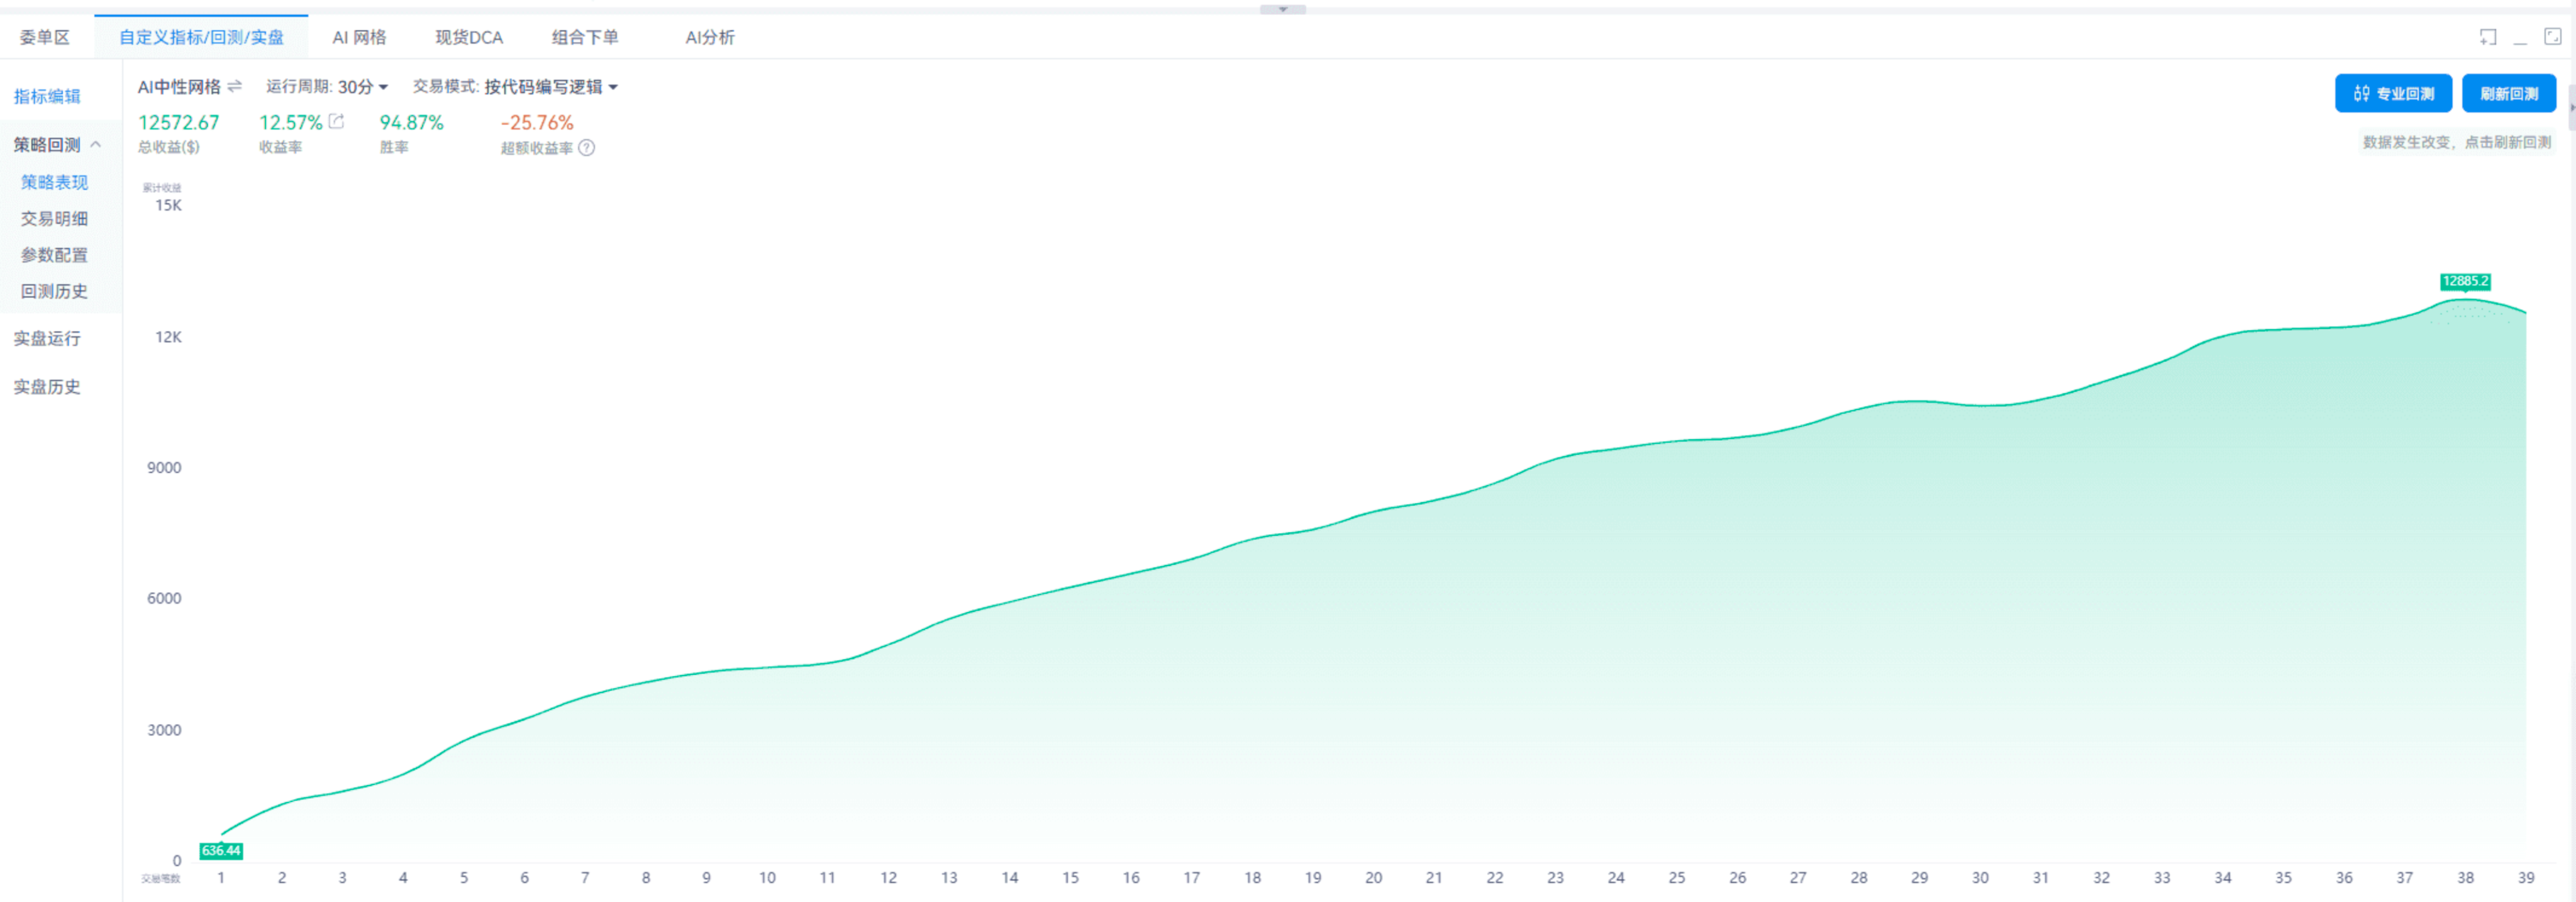Click the 专业回测 button
This screenshot has height=902, width=2576.
click(2393, 93)
